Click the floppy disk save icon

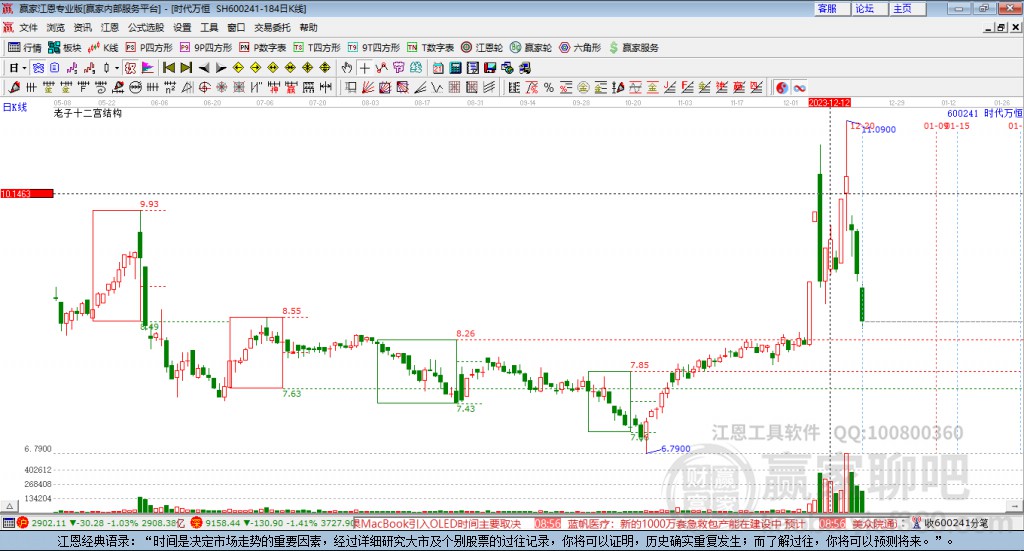point(490,68)
